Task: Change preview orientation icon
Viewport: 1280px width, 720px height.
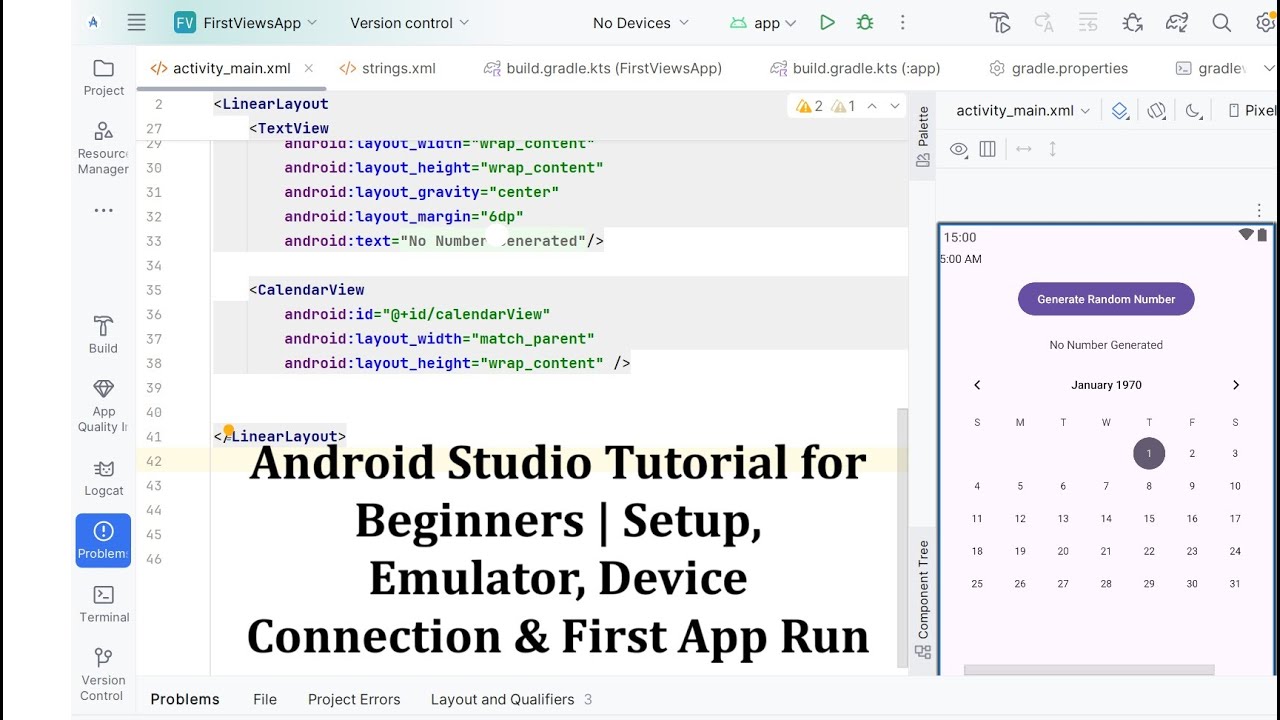Action: click(1157, 111)
